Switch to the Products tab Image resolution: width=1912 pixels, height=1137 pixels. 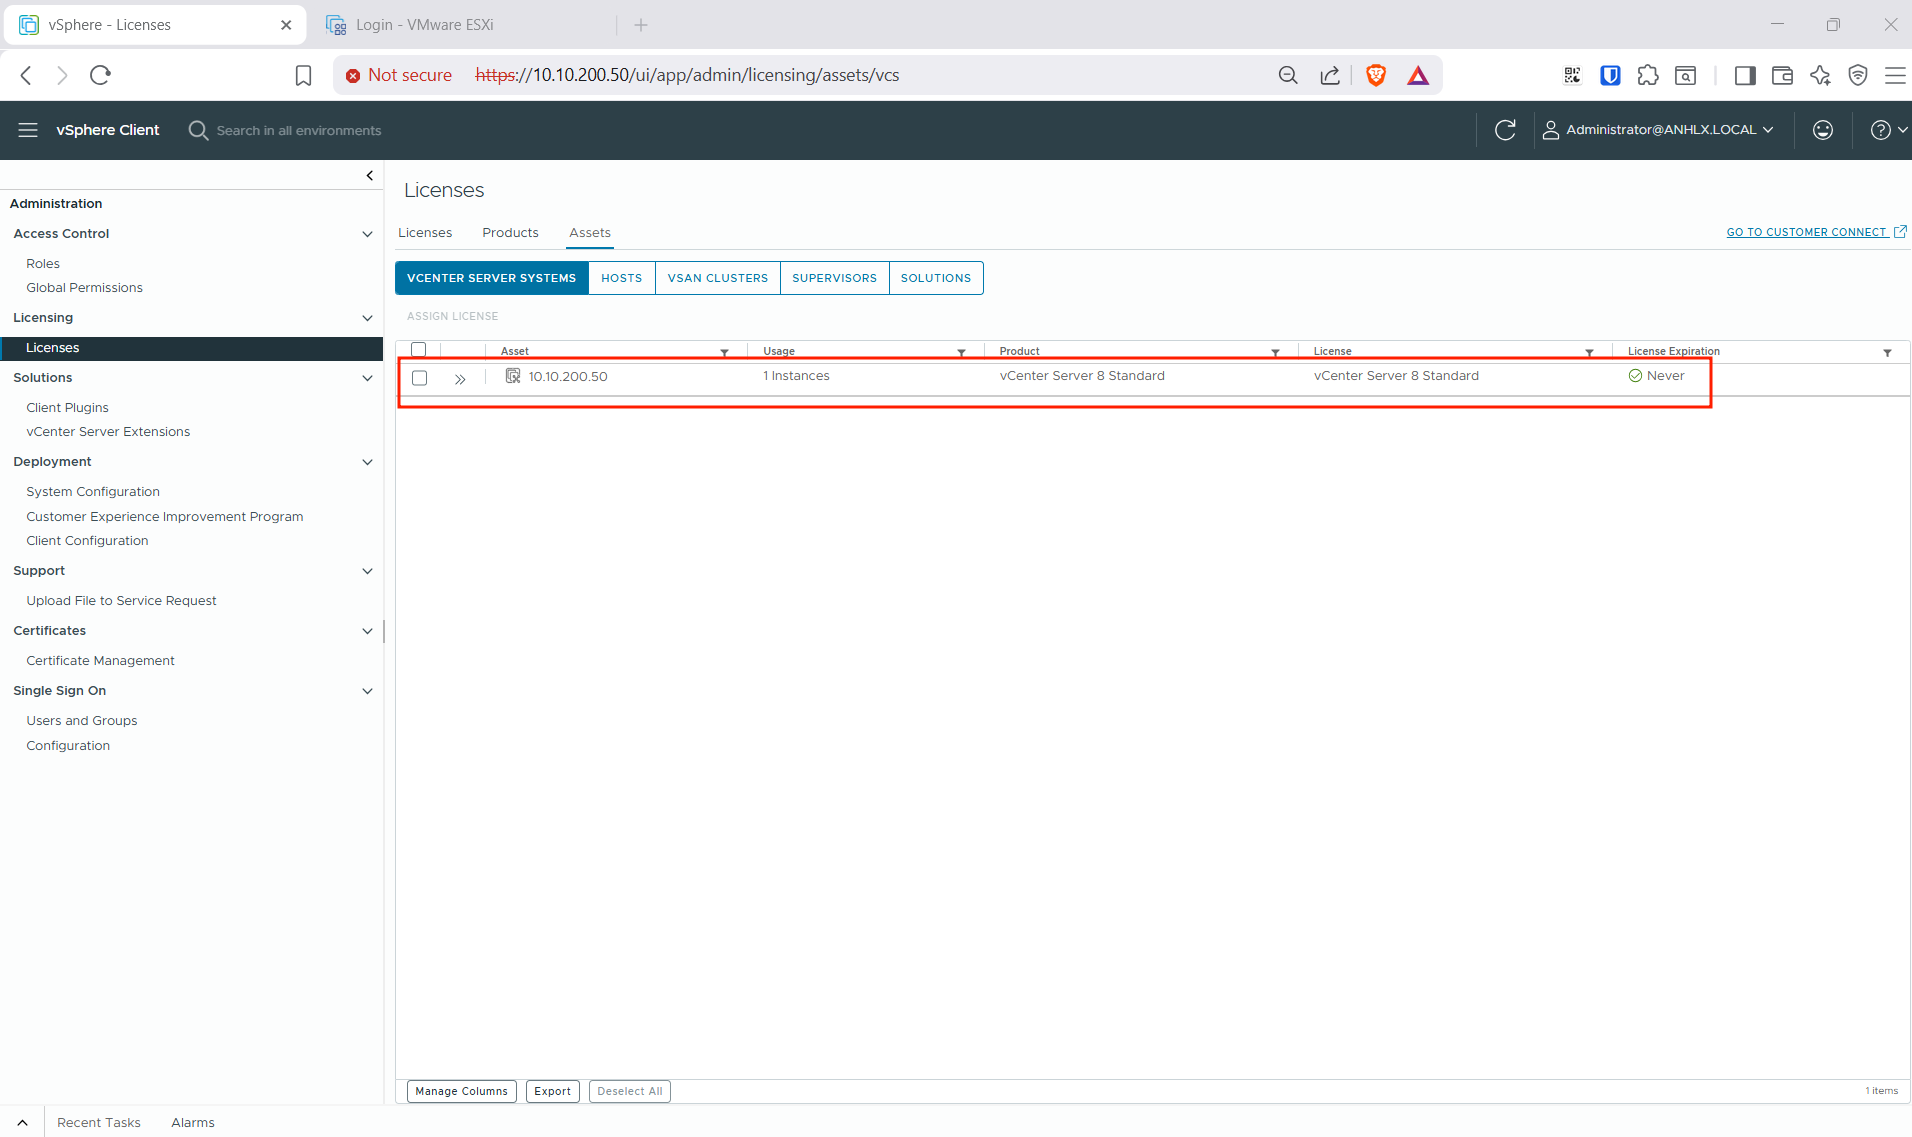(x=510, y=233)
